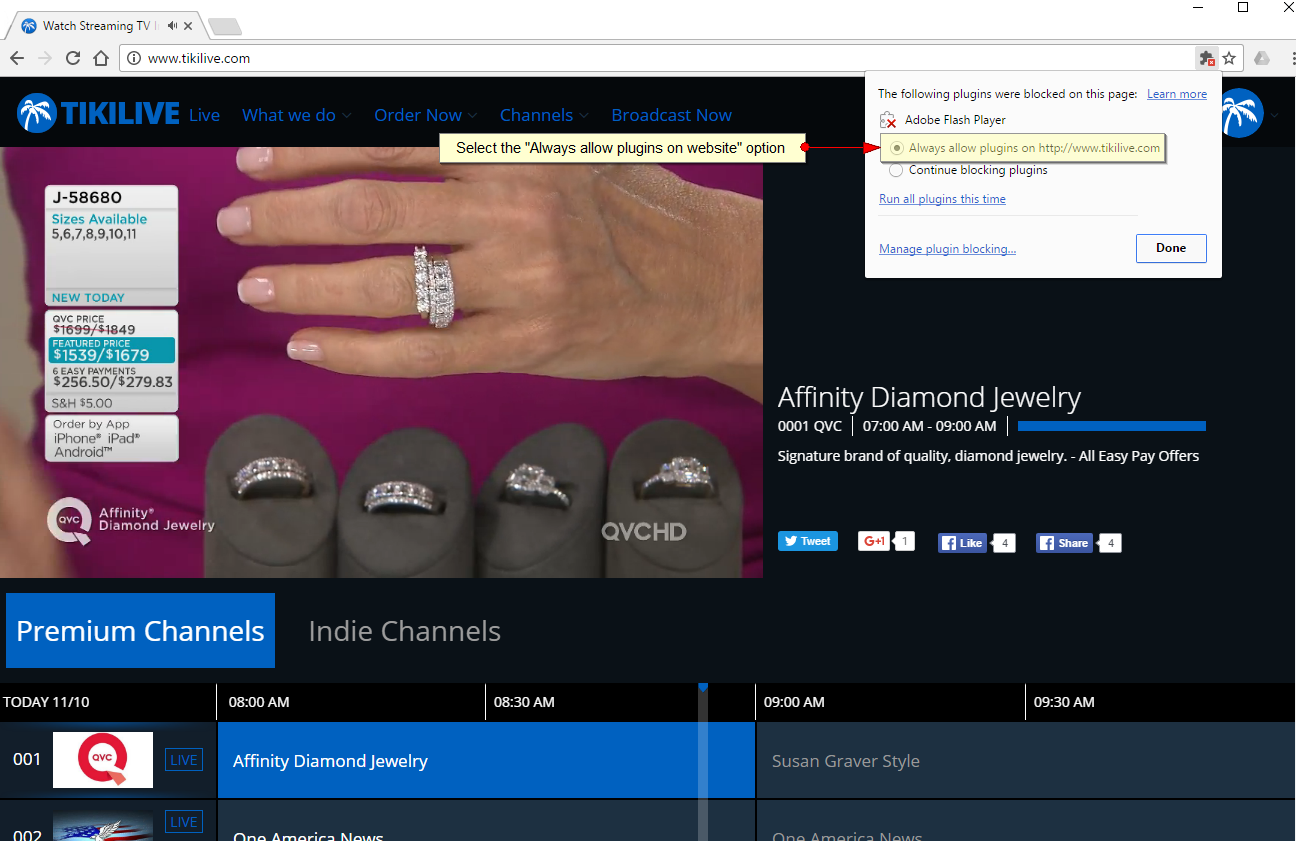Open the QVC channel logo thumbnail

pos(102,759)
